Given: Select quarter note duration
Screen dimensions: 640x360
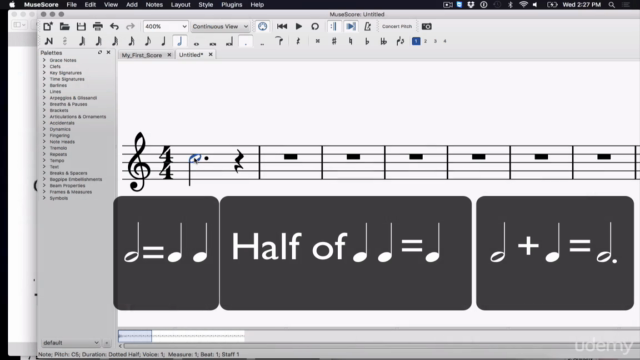Looking at the screenshot, I should point(163,41).
